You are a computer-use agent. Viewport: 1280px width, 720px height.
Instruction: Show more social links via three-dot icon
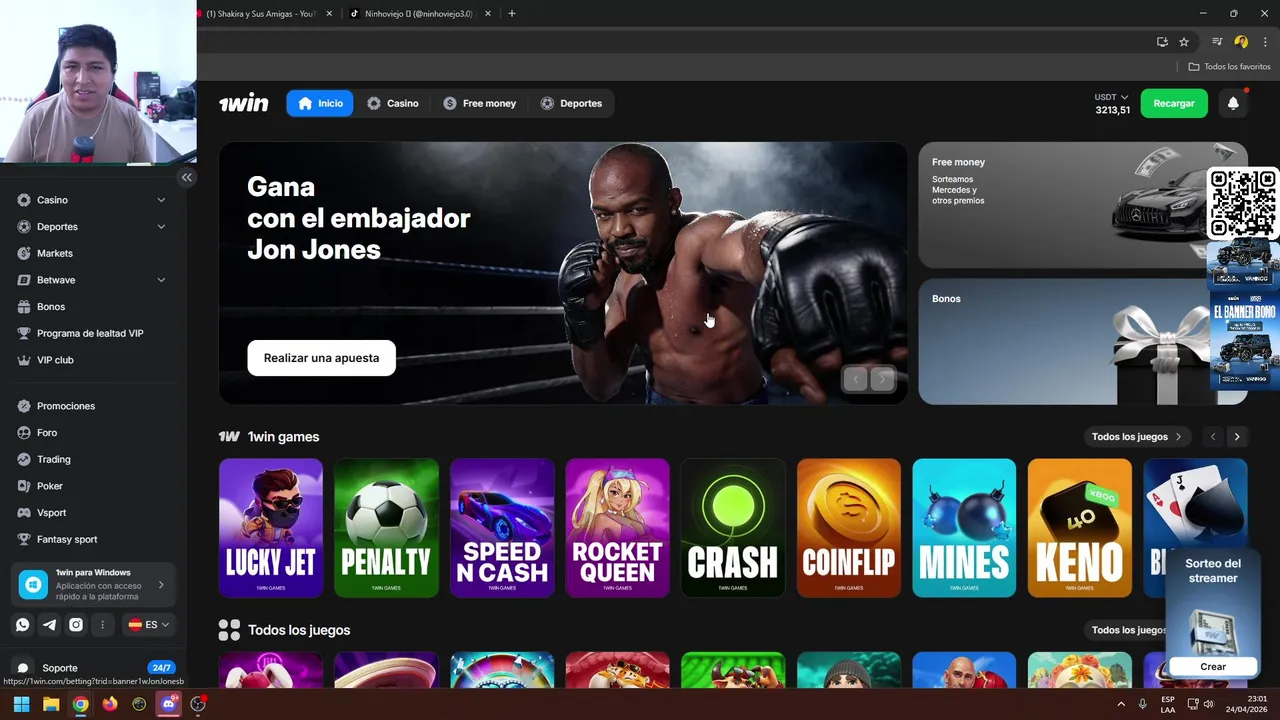pyautogui.click(x=102, y=624)
